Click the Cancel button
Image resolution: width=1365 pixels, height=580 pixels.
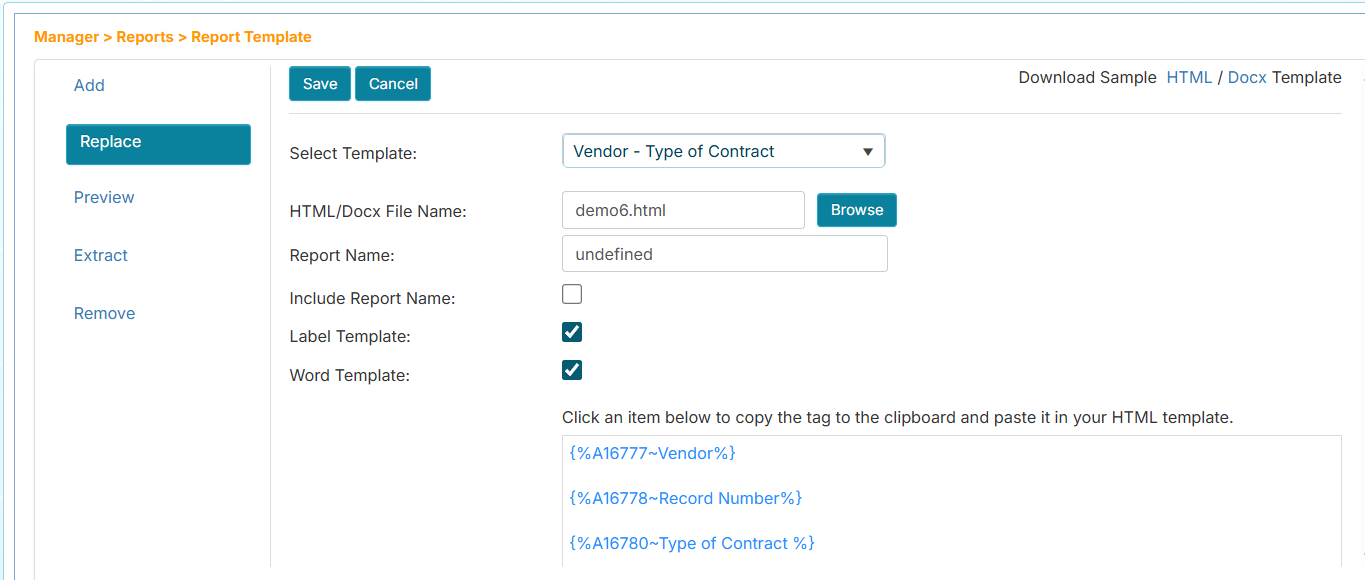[x=392, y=83]
